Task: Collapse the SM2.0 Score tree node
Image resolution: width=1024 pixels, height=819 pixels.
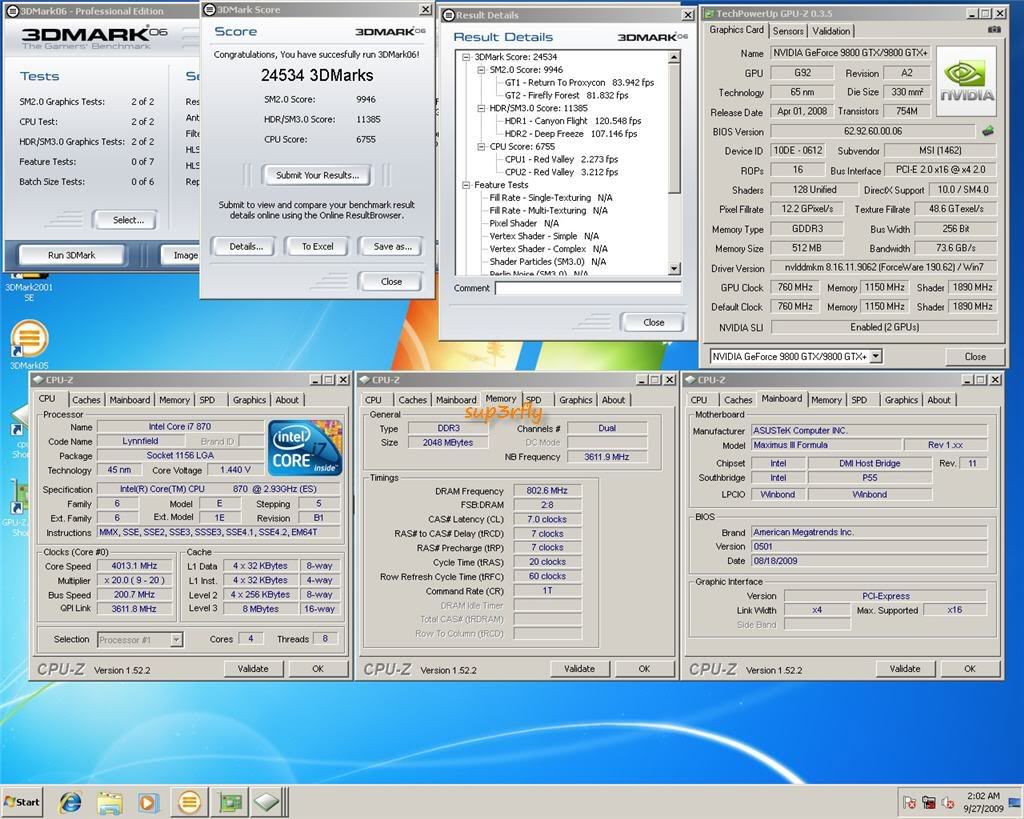Action: 483,71
